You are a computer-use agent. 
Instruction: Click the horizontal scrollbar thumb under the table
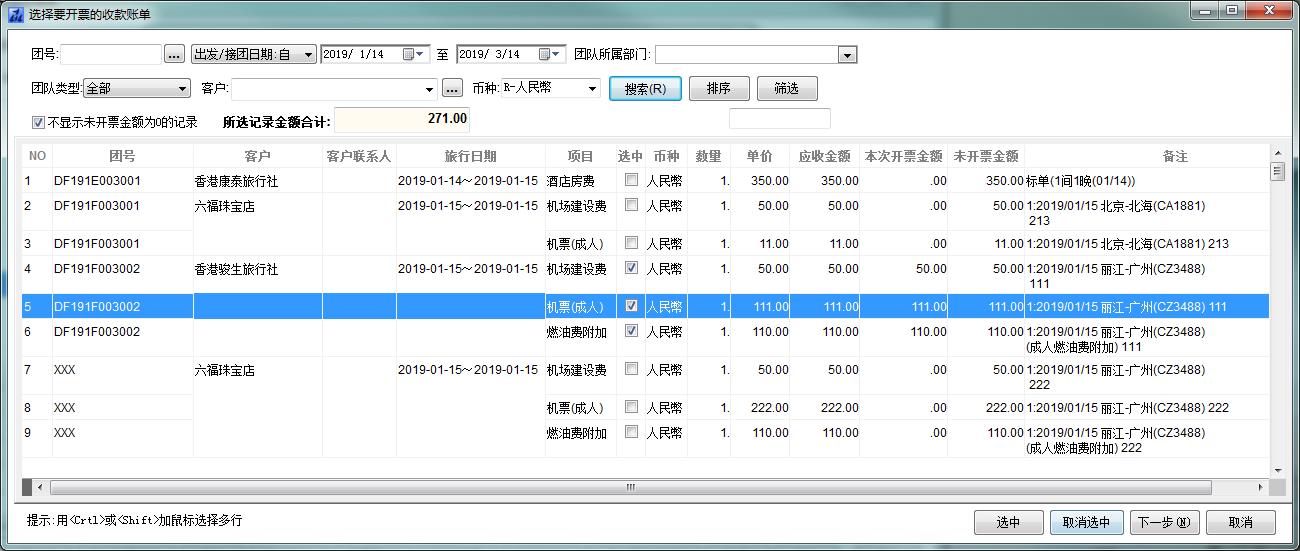coord(630,487)
